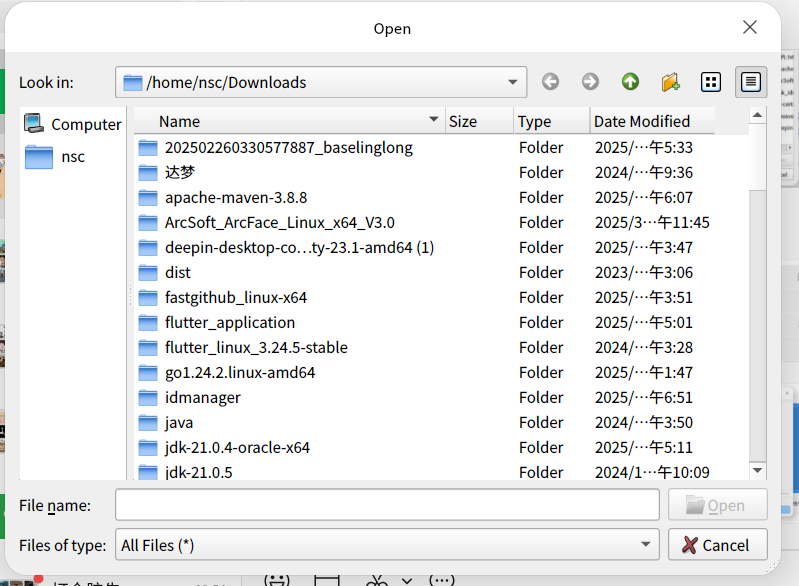Viewport: 799px width, 586px height.
Task: Switch to detail view mode
Action: pyautogui.click(x=751, y=82)
